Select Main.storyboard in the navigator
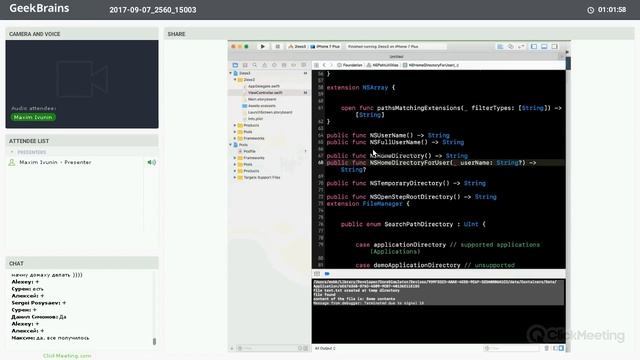The height and width of the screenshot is (360, 640). tap(262, 99)
